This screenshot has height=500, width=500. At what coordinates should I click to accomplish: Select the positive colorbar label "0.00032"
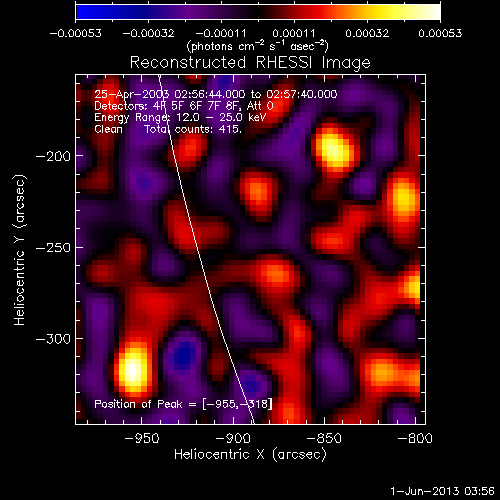[x=367, y=33]
